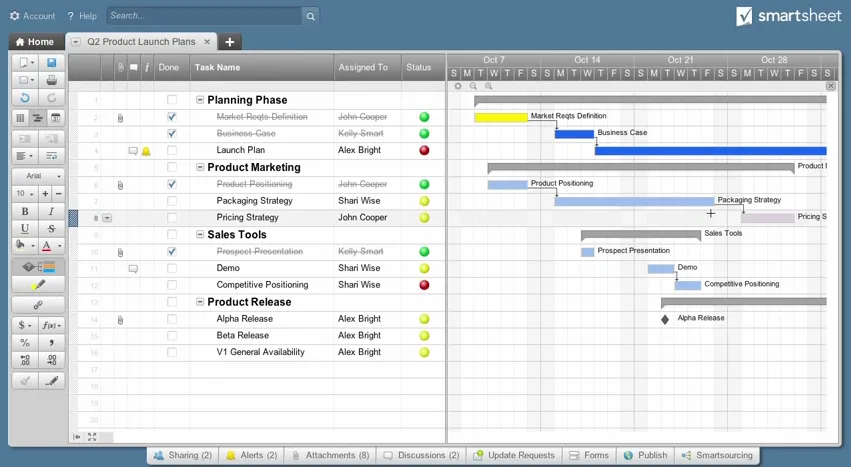Toggle Italic formatting
851x467 pixels.
click(52, 211)
